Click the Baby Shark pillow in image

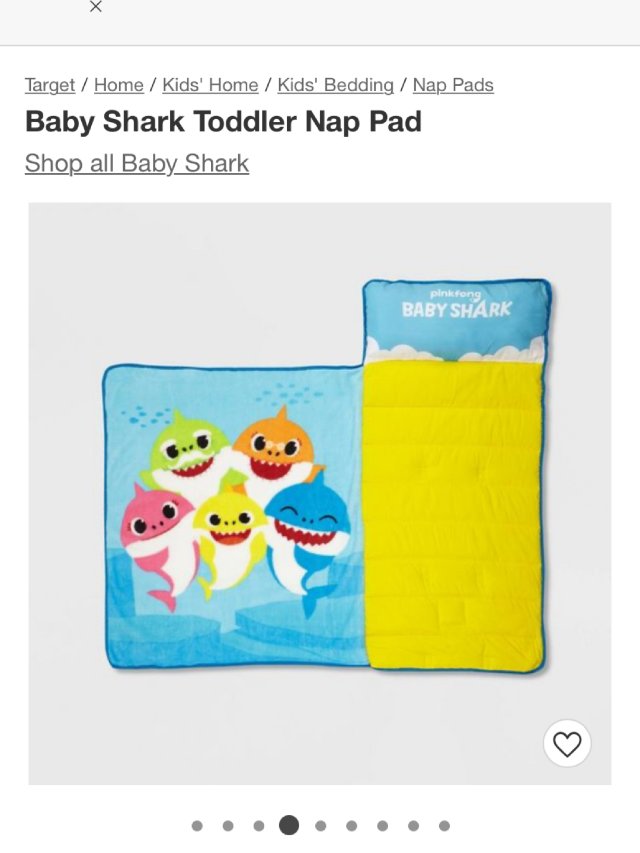pos(456,319)
